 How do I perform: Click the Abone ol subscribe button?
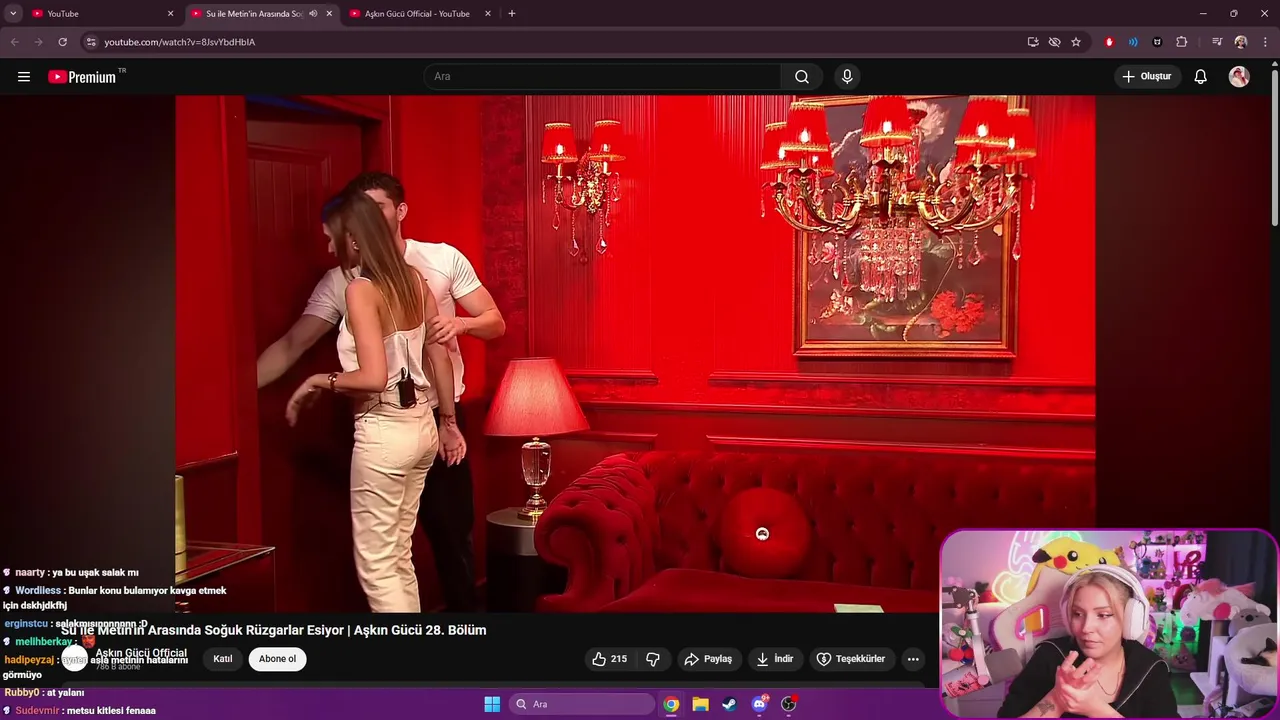pos(278,659)
